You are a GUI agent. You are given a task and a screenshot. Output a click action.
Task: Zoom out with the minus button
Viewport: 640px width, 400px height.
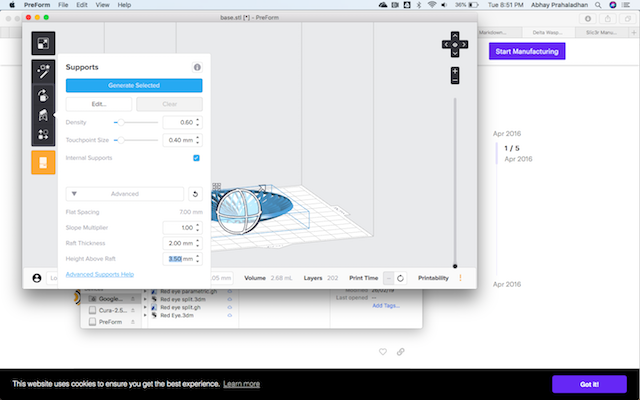pos(455,80)
